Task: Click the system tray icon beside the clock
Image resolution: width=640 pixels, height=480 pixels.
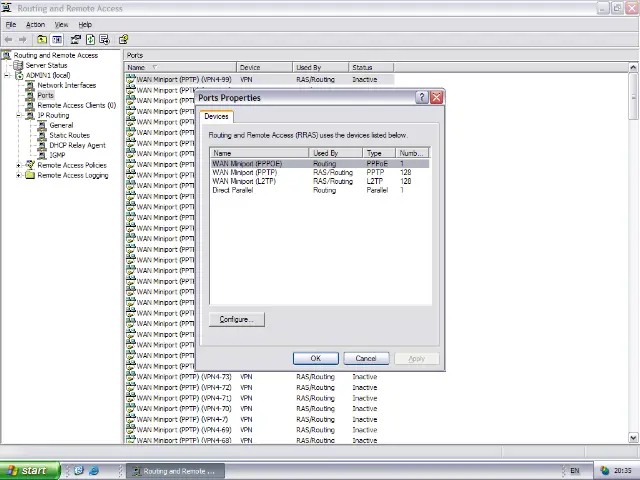Action: click(x=604, y=471)
